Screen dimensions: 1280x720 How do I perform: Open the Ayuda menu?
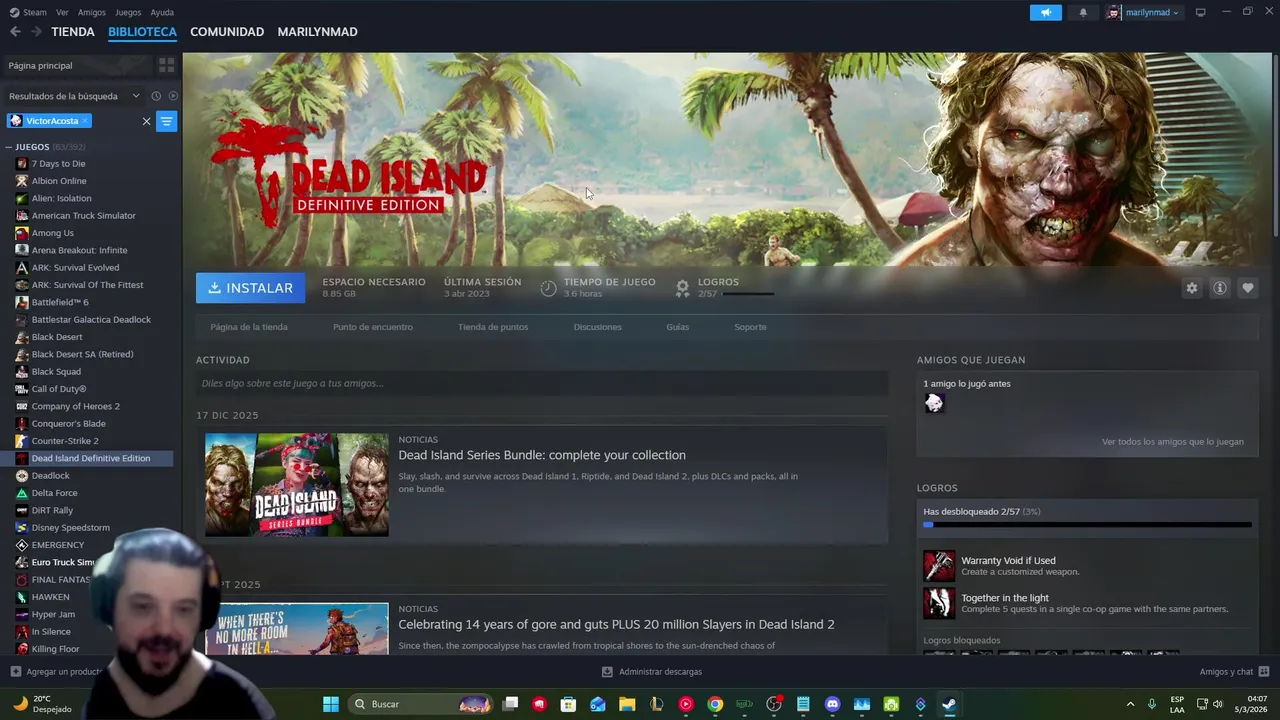[x=162, y=12]
